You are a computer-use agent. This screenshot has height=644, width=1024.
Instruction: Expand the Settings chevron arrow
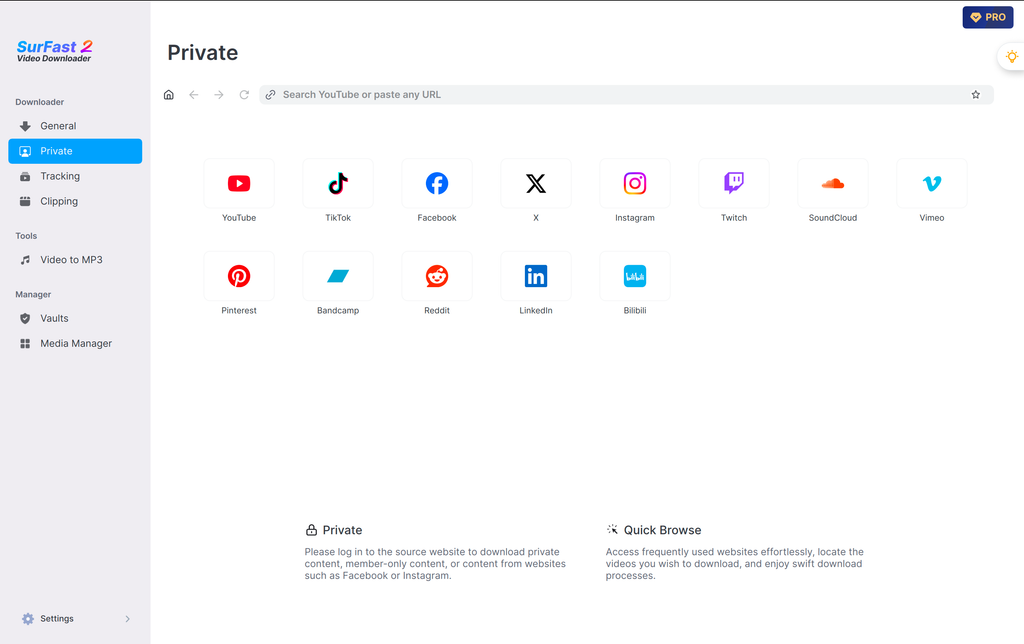click(127, 619)
